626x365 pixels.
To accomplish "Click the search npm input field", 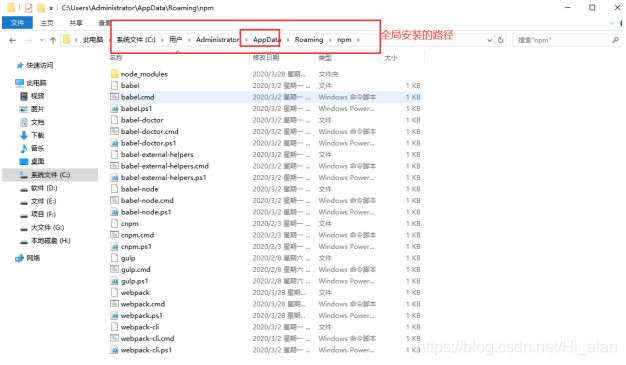I will click(x=563, y=40).
